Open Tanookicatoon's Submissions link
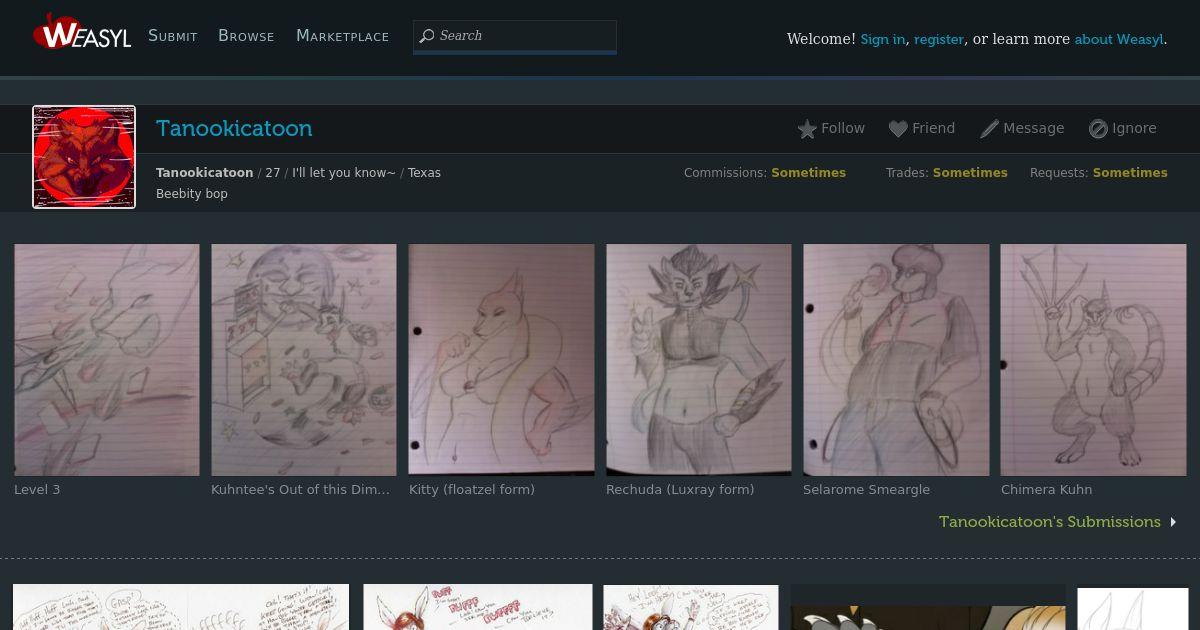 click(1050, 522)
